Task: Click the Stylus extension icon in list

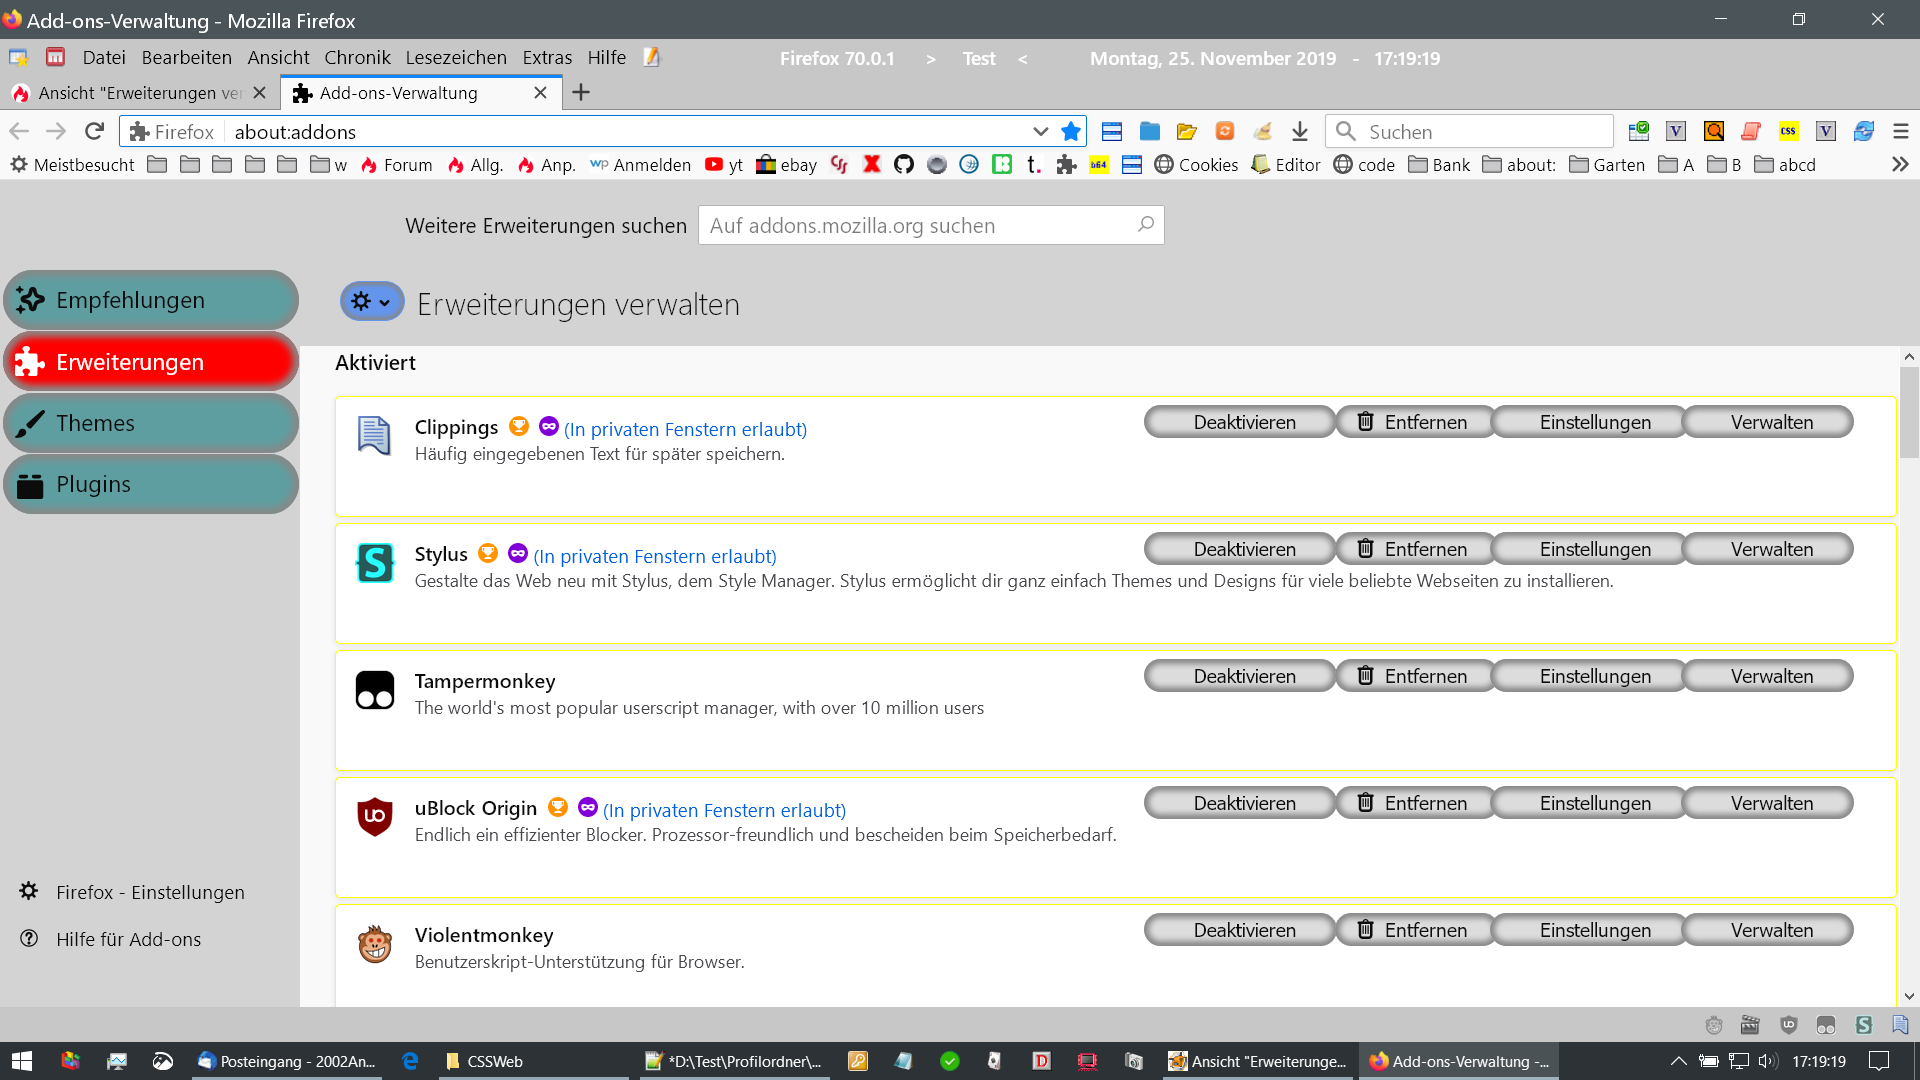Action: [375, 563]
